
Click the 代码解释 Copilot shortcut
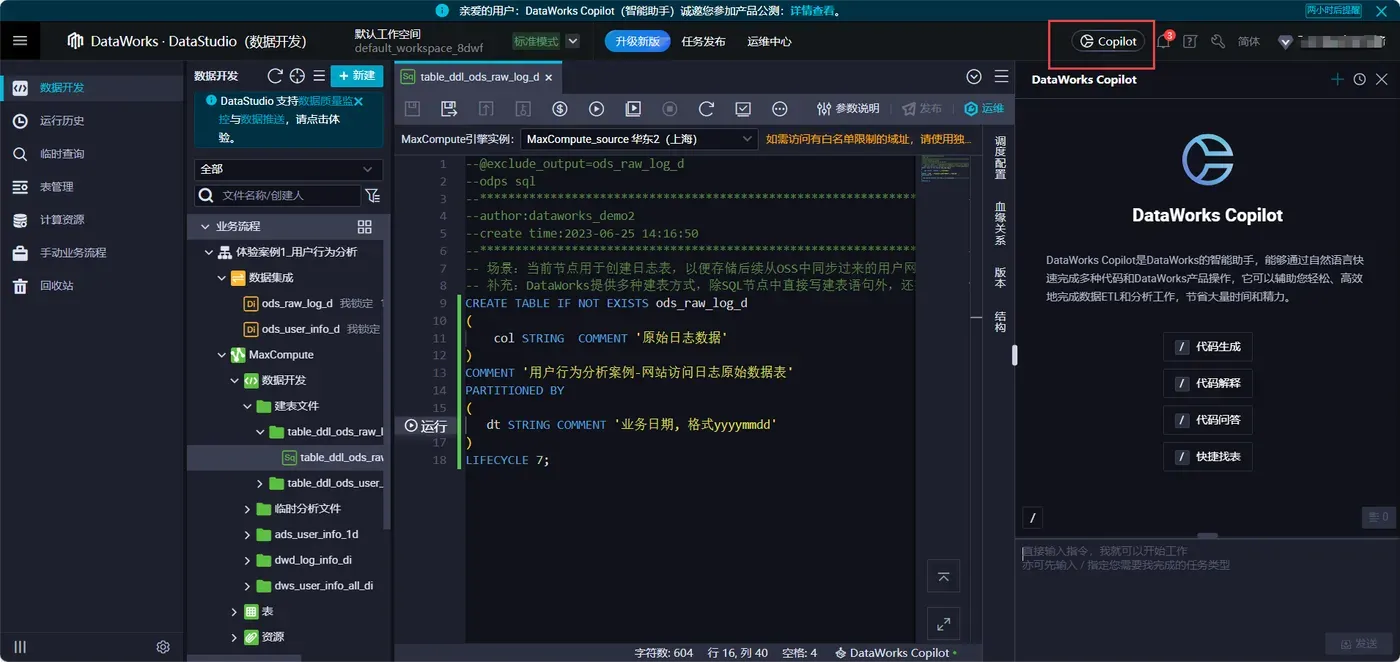(1208, 383)
